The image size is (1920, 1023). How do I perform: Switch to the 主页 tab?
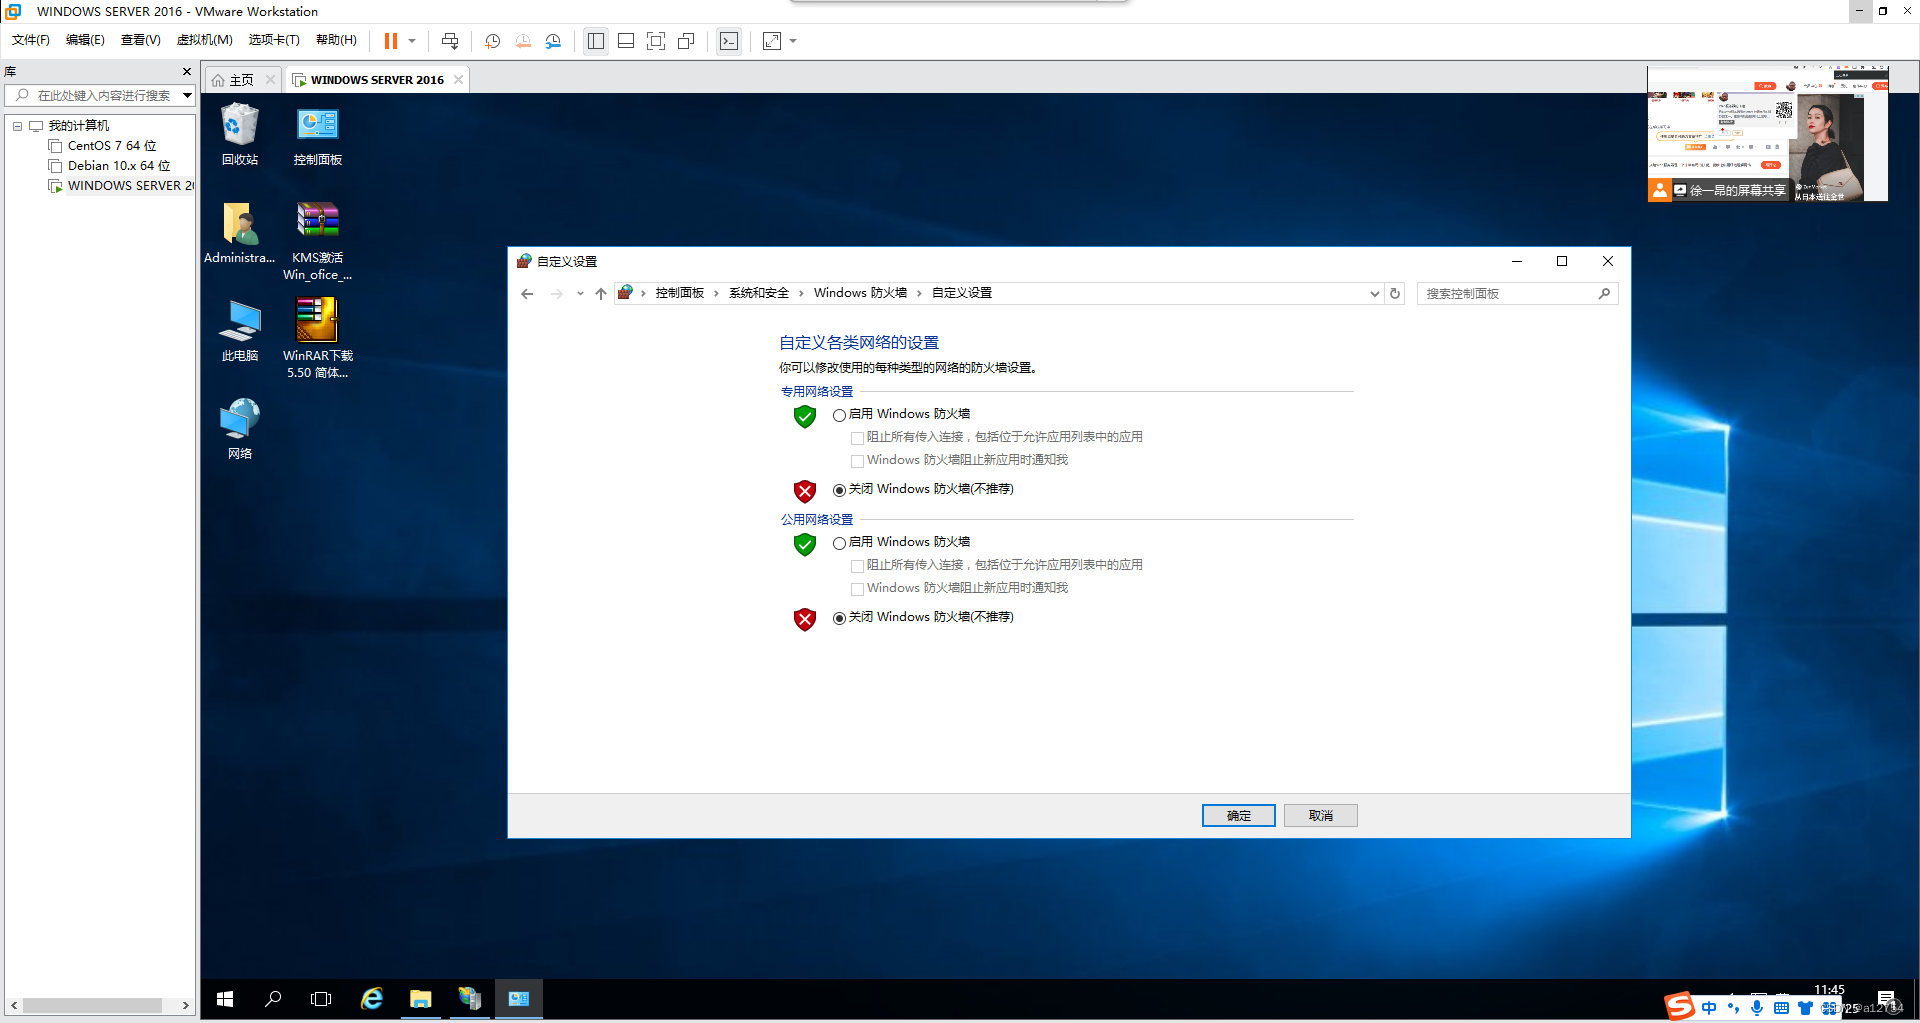(x=242, y=80)
